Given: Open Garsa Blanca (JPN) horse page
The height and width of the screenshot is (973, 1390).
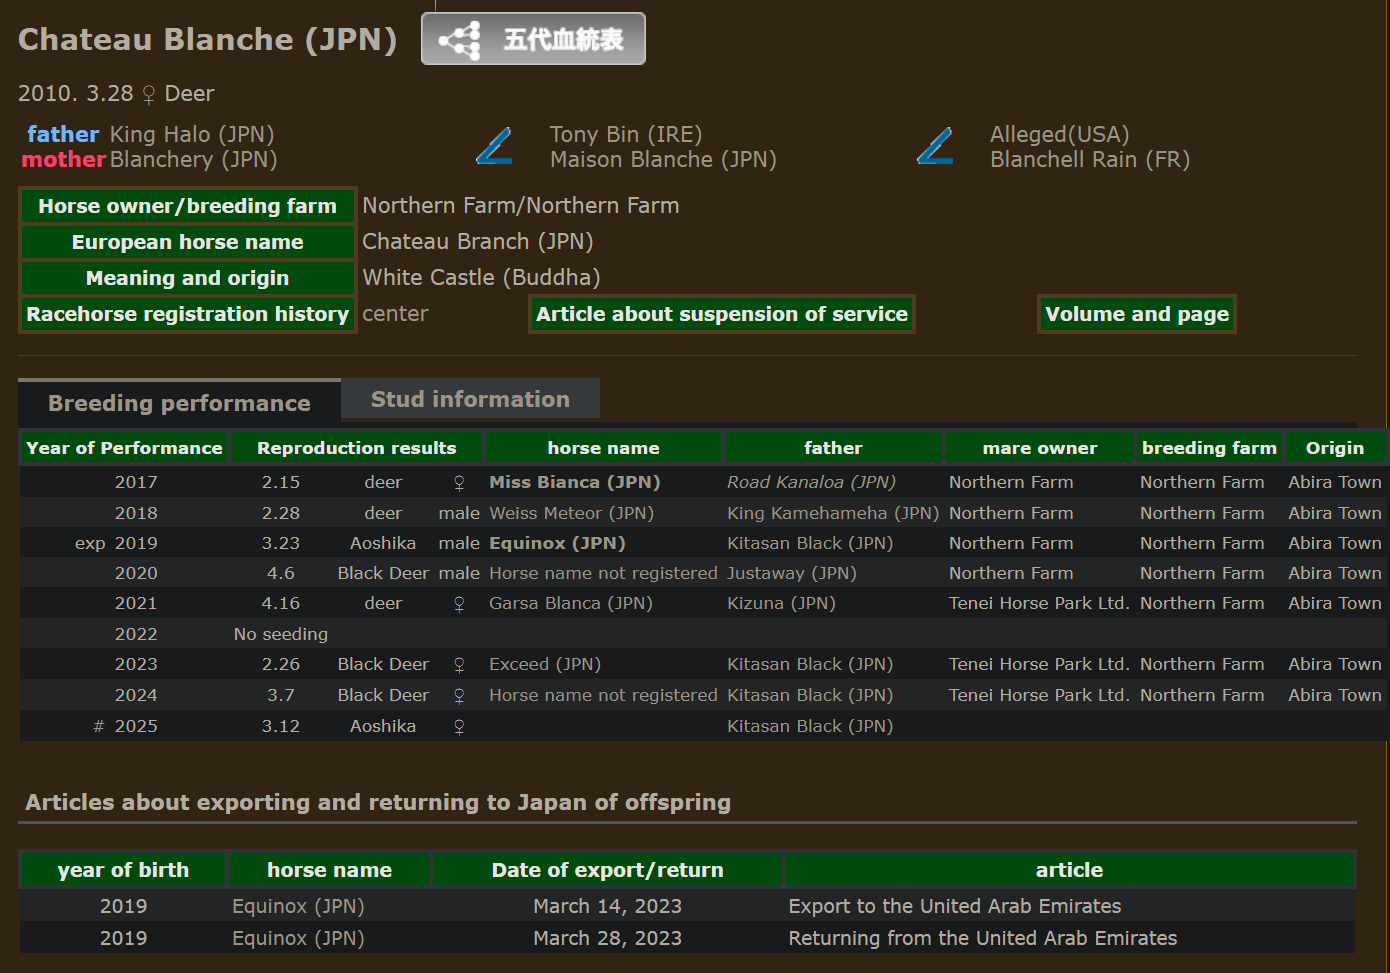Looking at the screenshot, I should [571, 603].
